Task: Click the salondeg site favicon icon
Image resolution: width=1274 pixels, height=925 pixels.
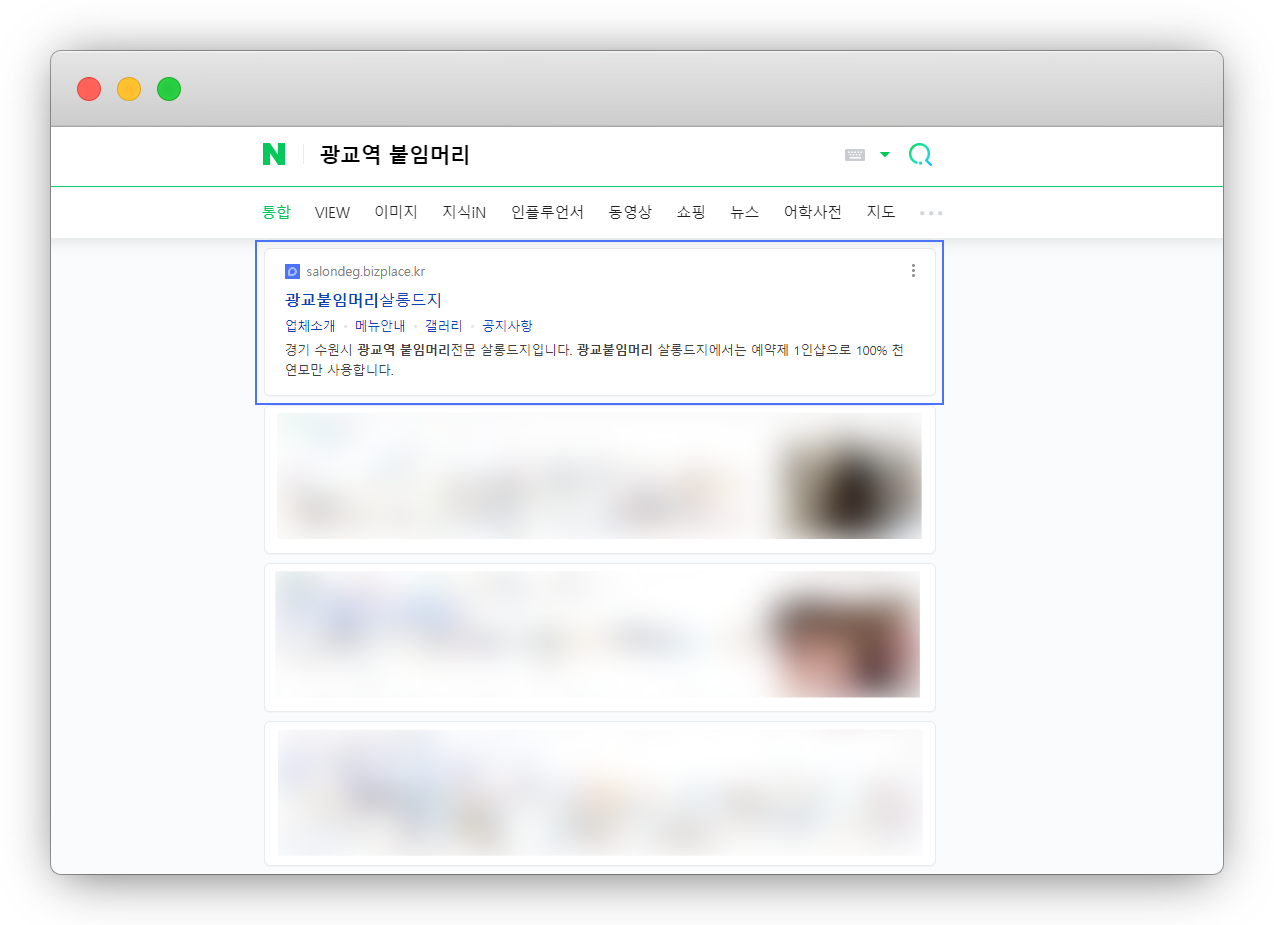Action: 292,271
